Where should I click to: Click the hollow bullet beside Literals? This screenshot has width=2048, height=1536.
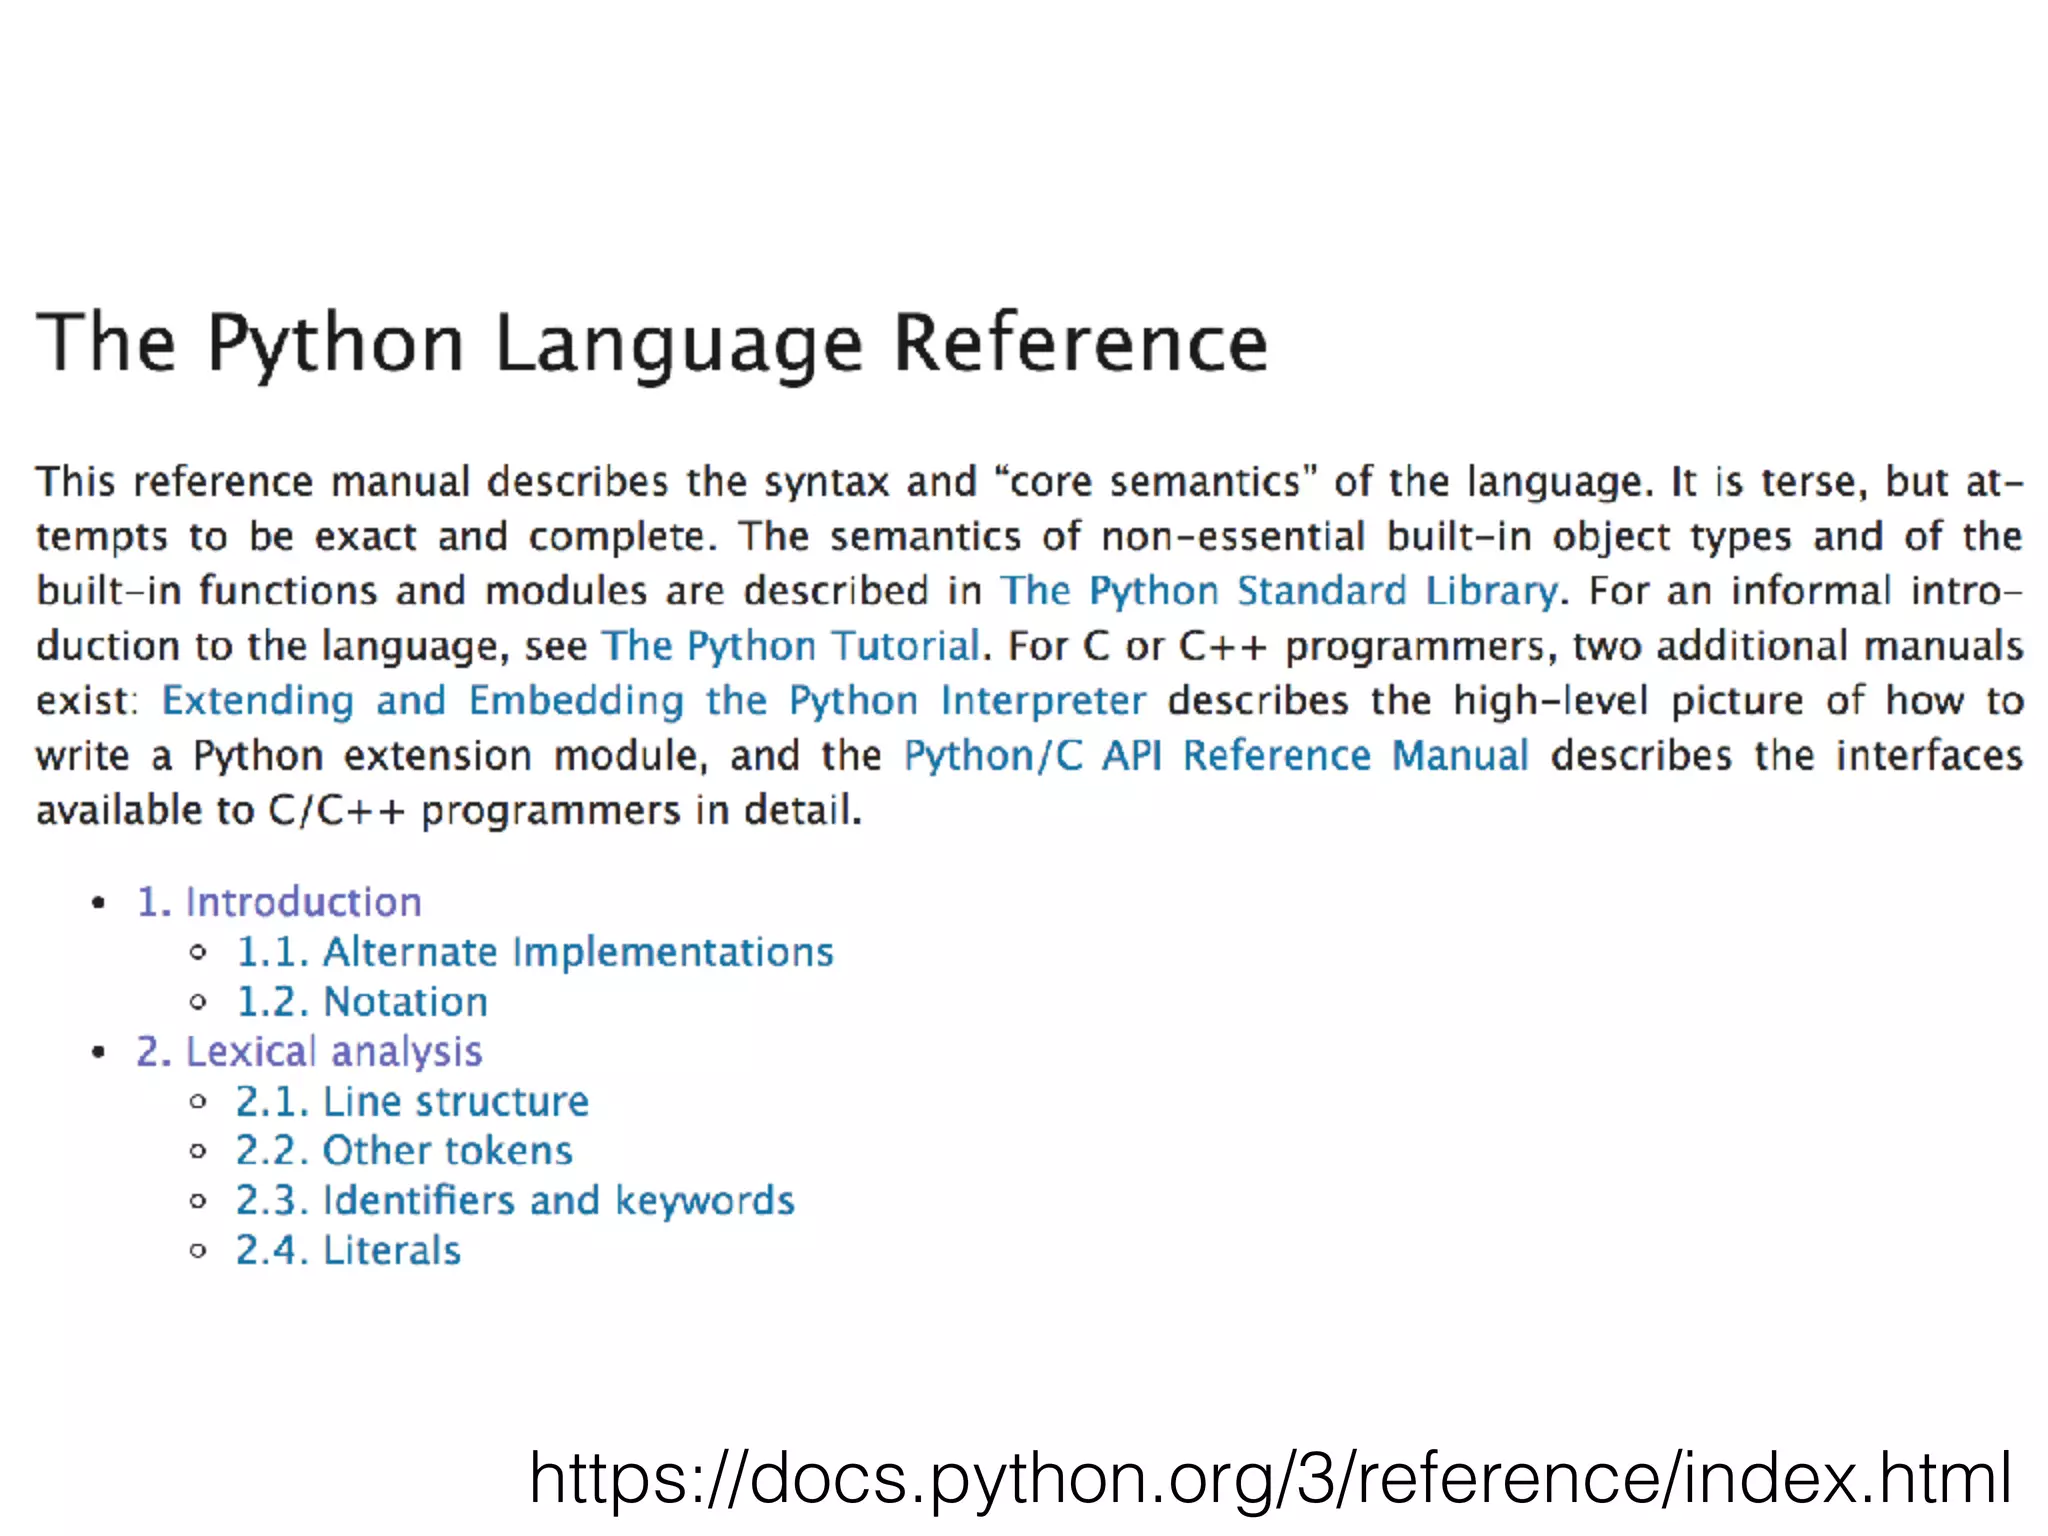tap(198, 1251)
